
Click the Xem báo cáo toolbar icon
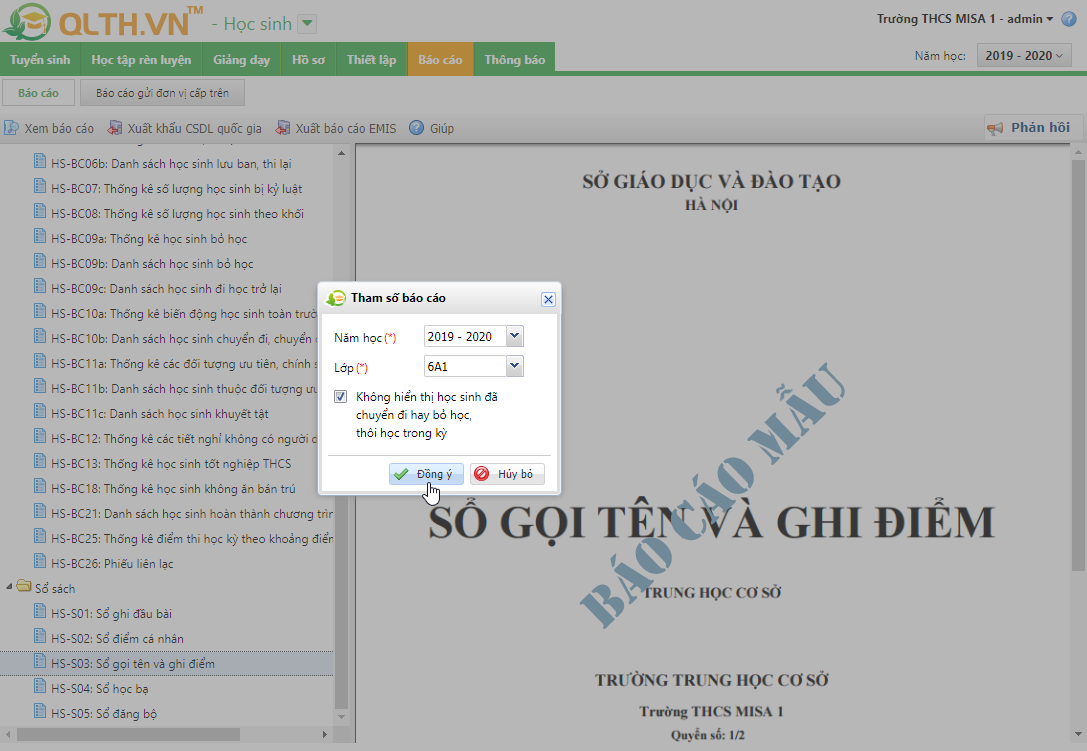11,128
